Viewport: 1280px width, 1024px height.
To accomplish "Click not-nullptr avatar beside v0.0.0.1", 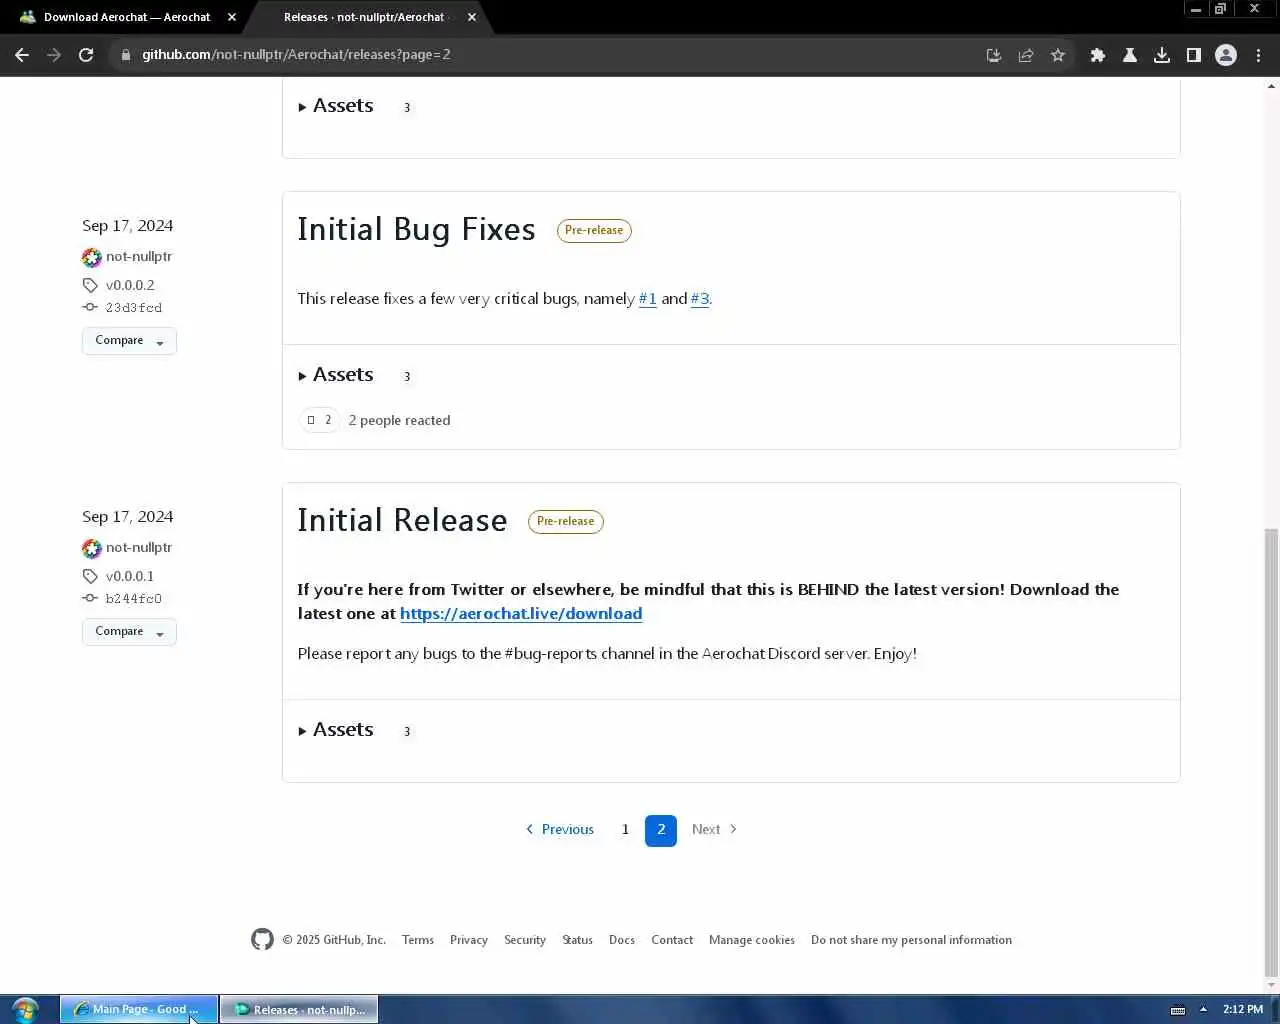I will 92,548.
